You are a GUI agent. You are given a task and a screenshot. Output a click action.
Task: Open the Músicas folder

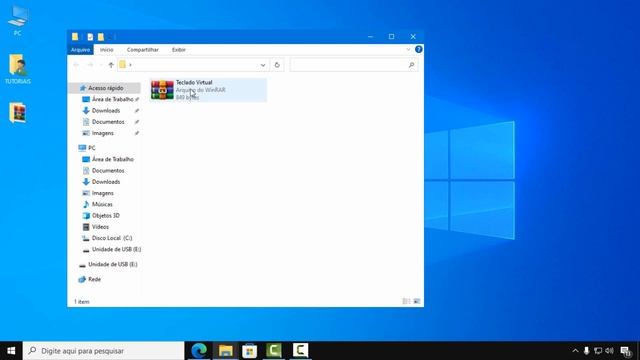[x=102, y=204]
